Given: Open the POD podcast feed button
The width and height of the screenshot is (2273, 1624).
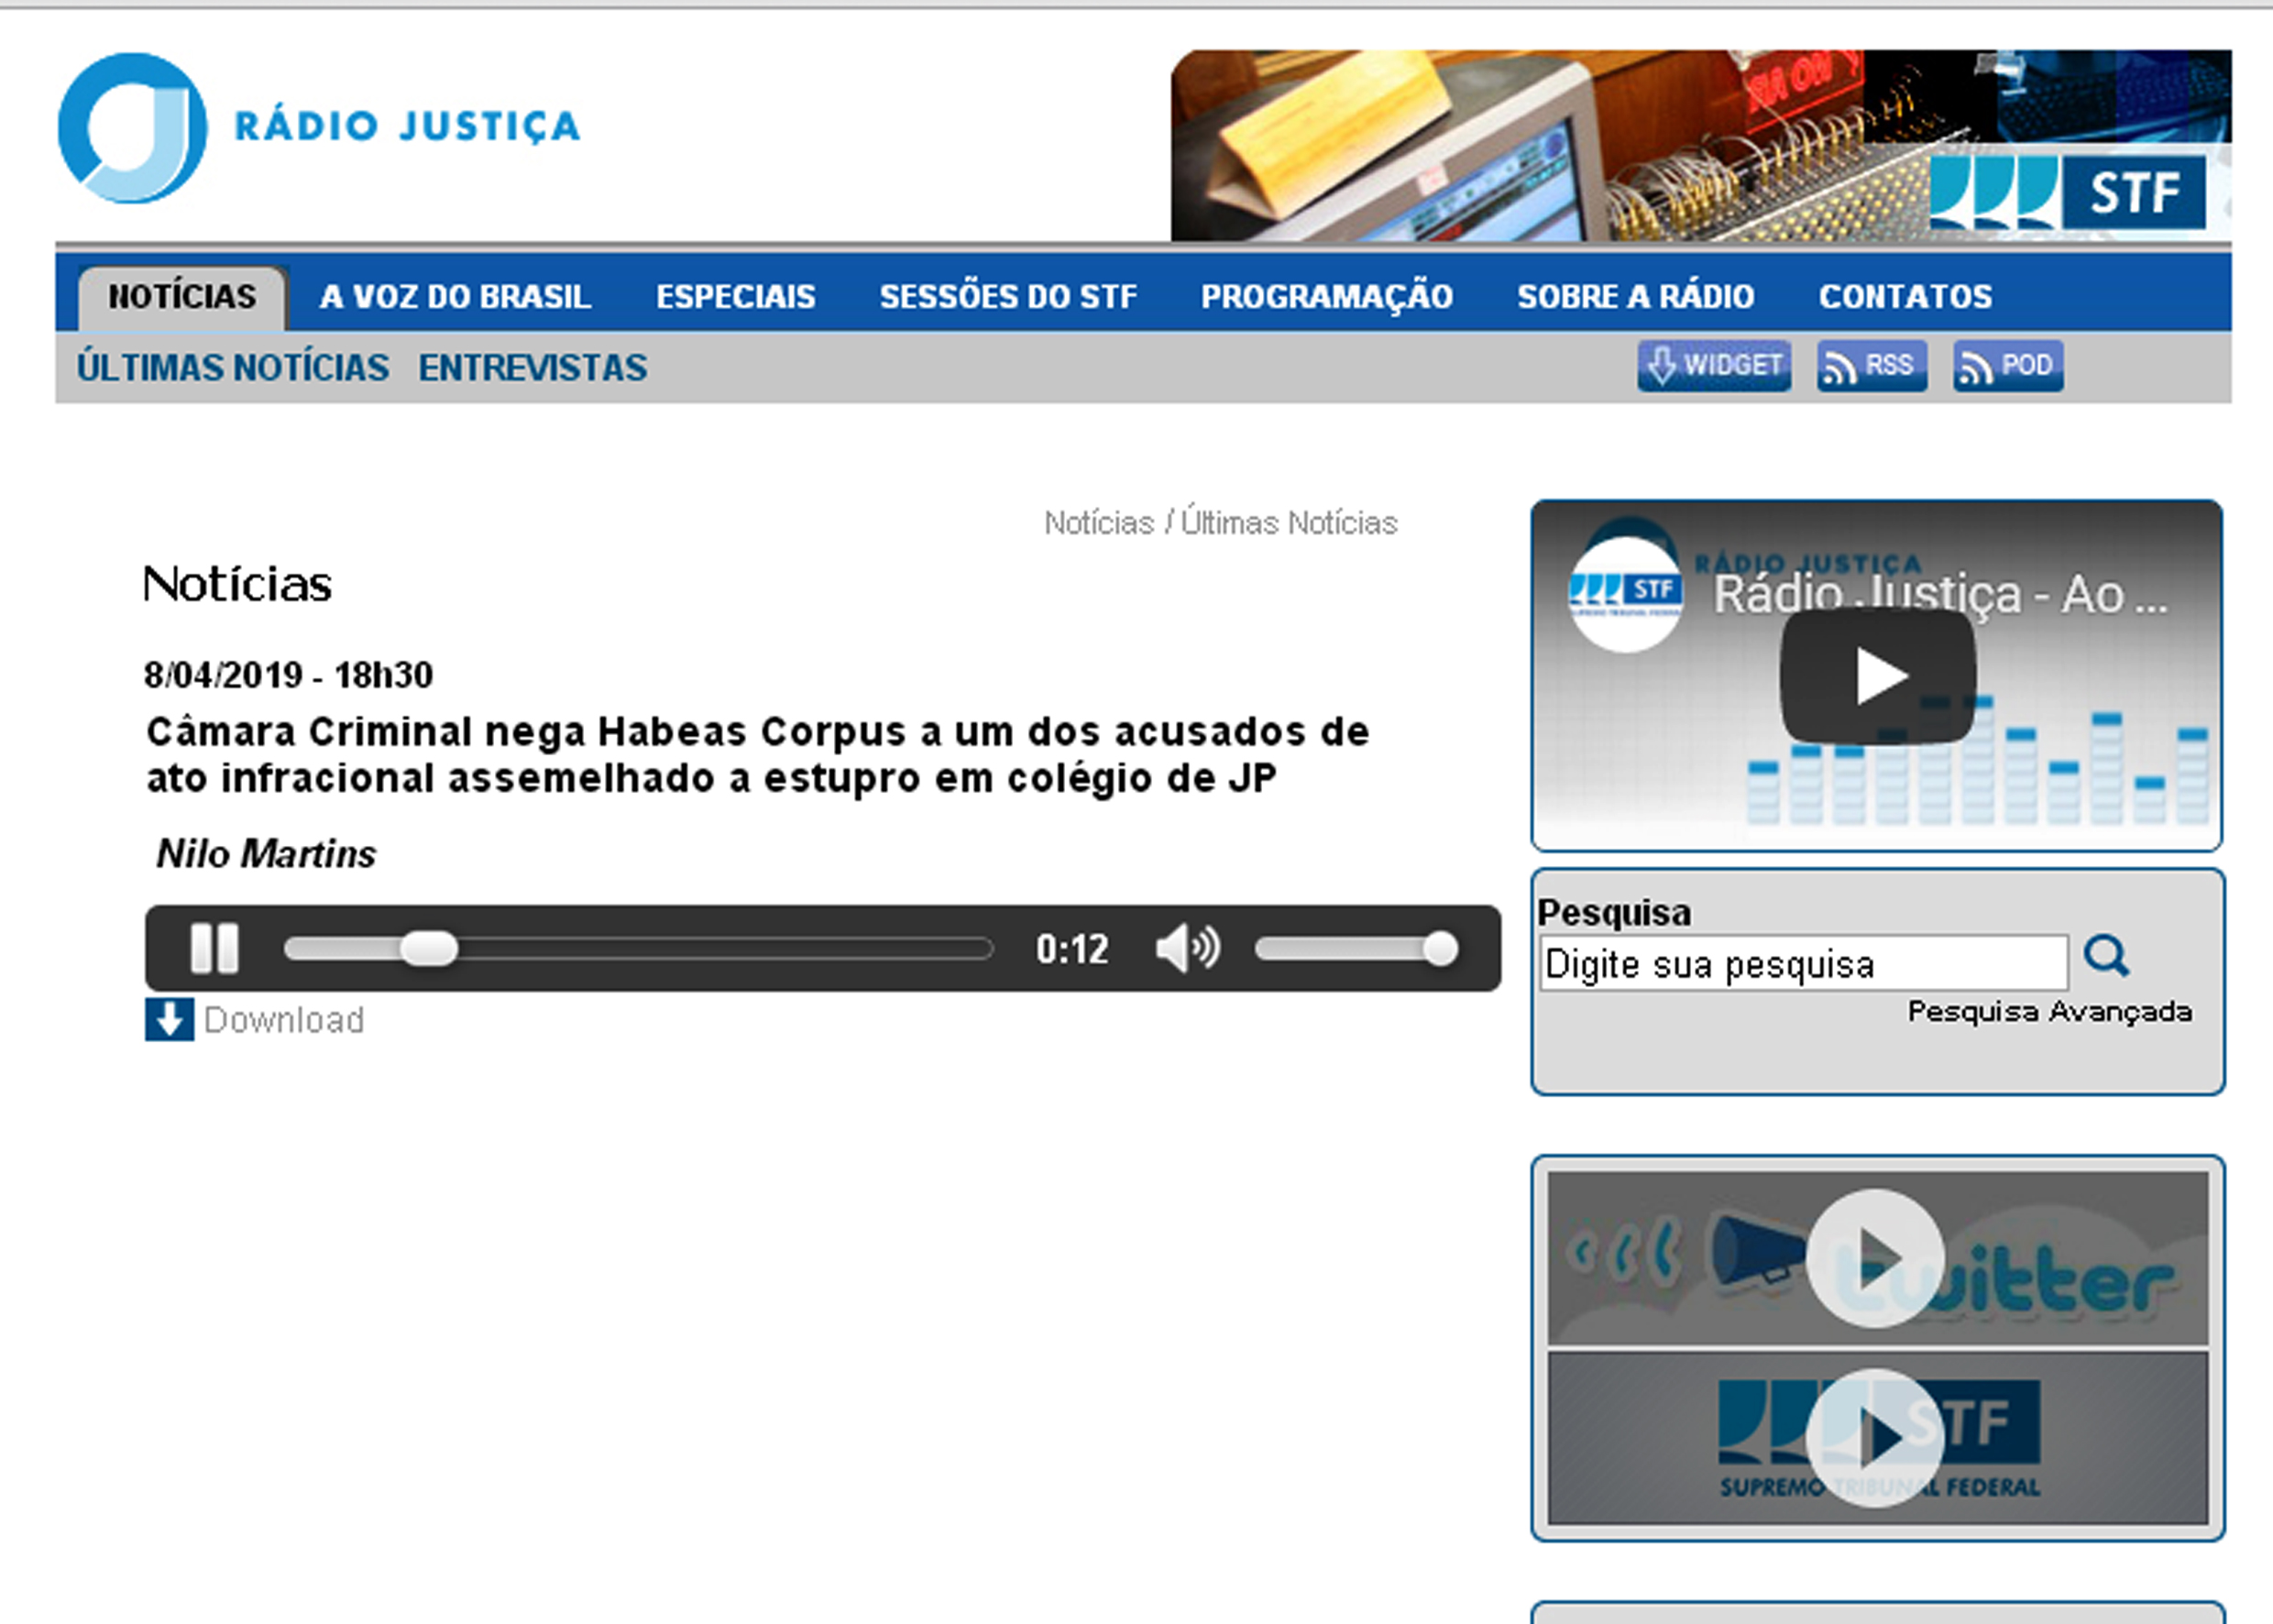Looking at the screenshot, I should [x=2007, y=366].
